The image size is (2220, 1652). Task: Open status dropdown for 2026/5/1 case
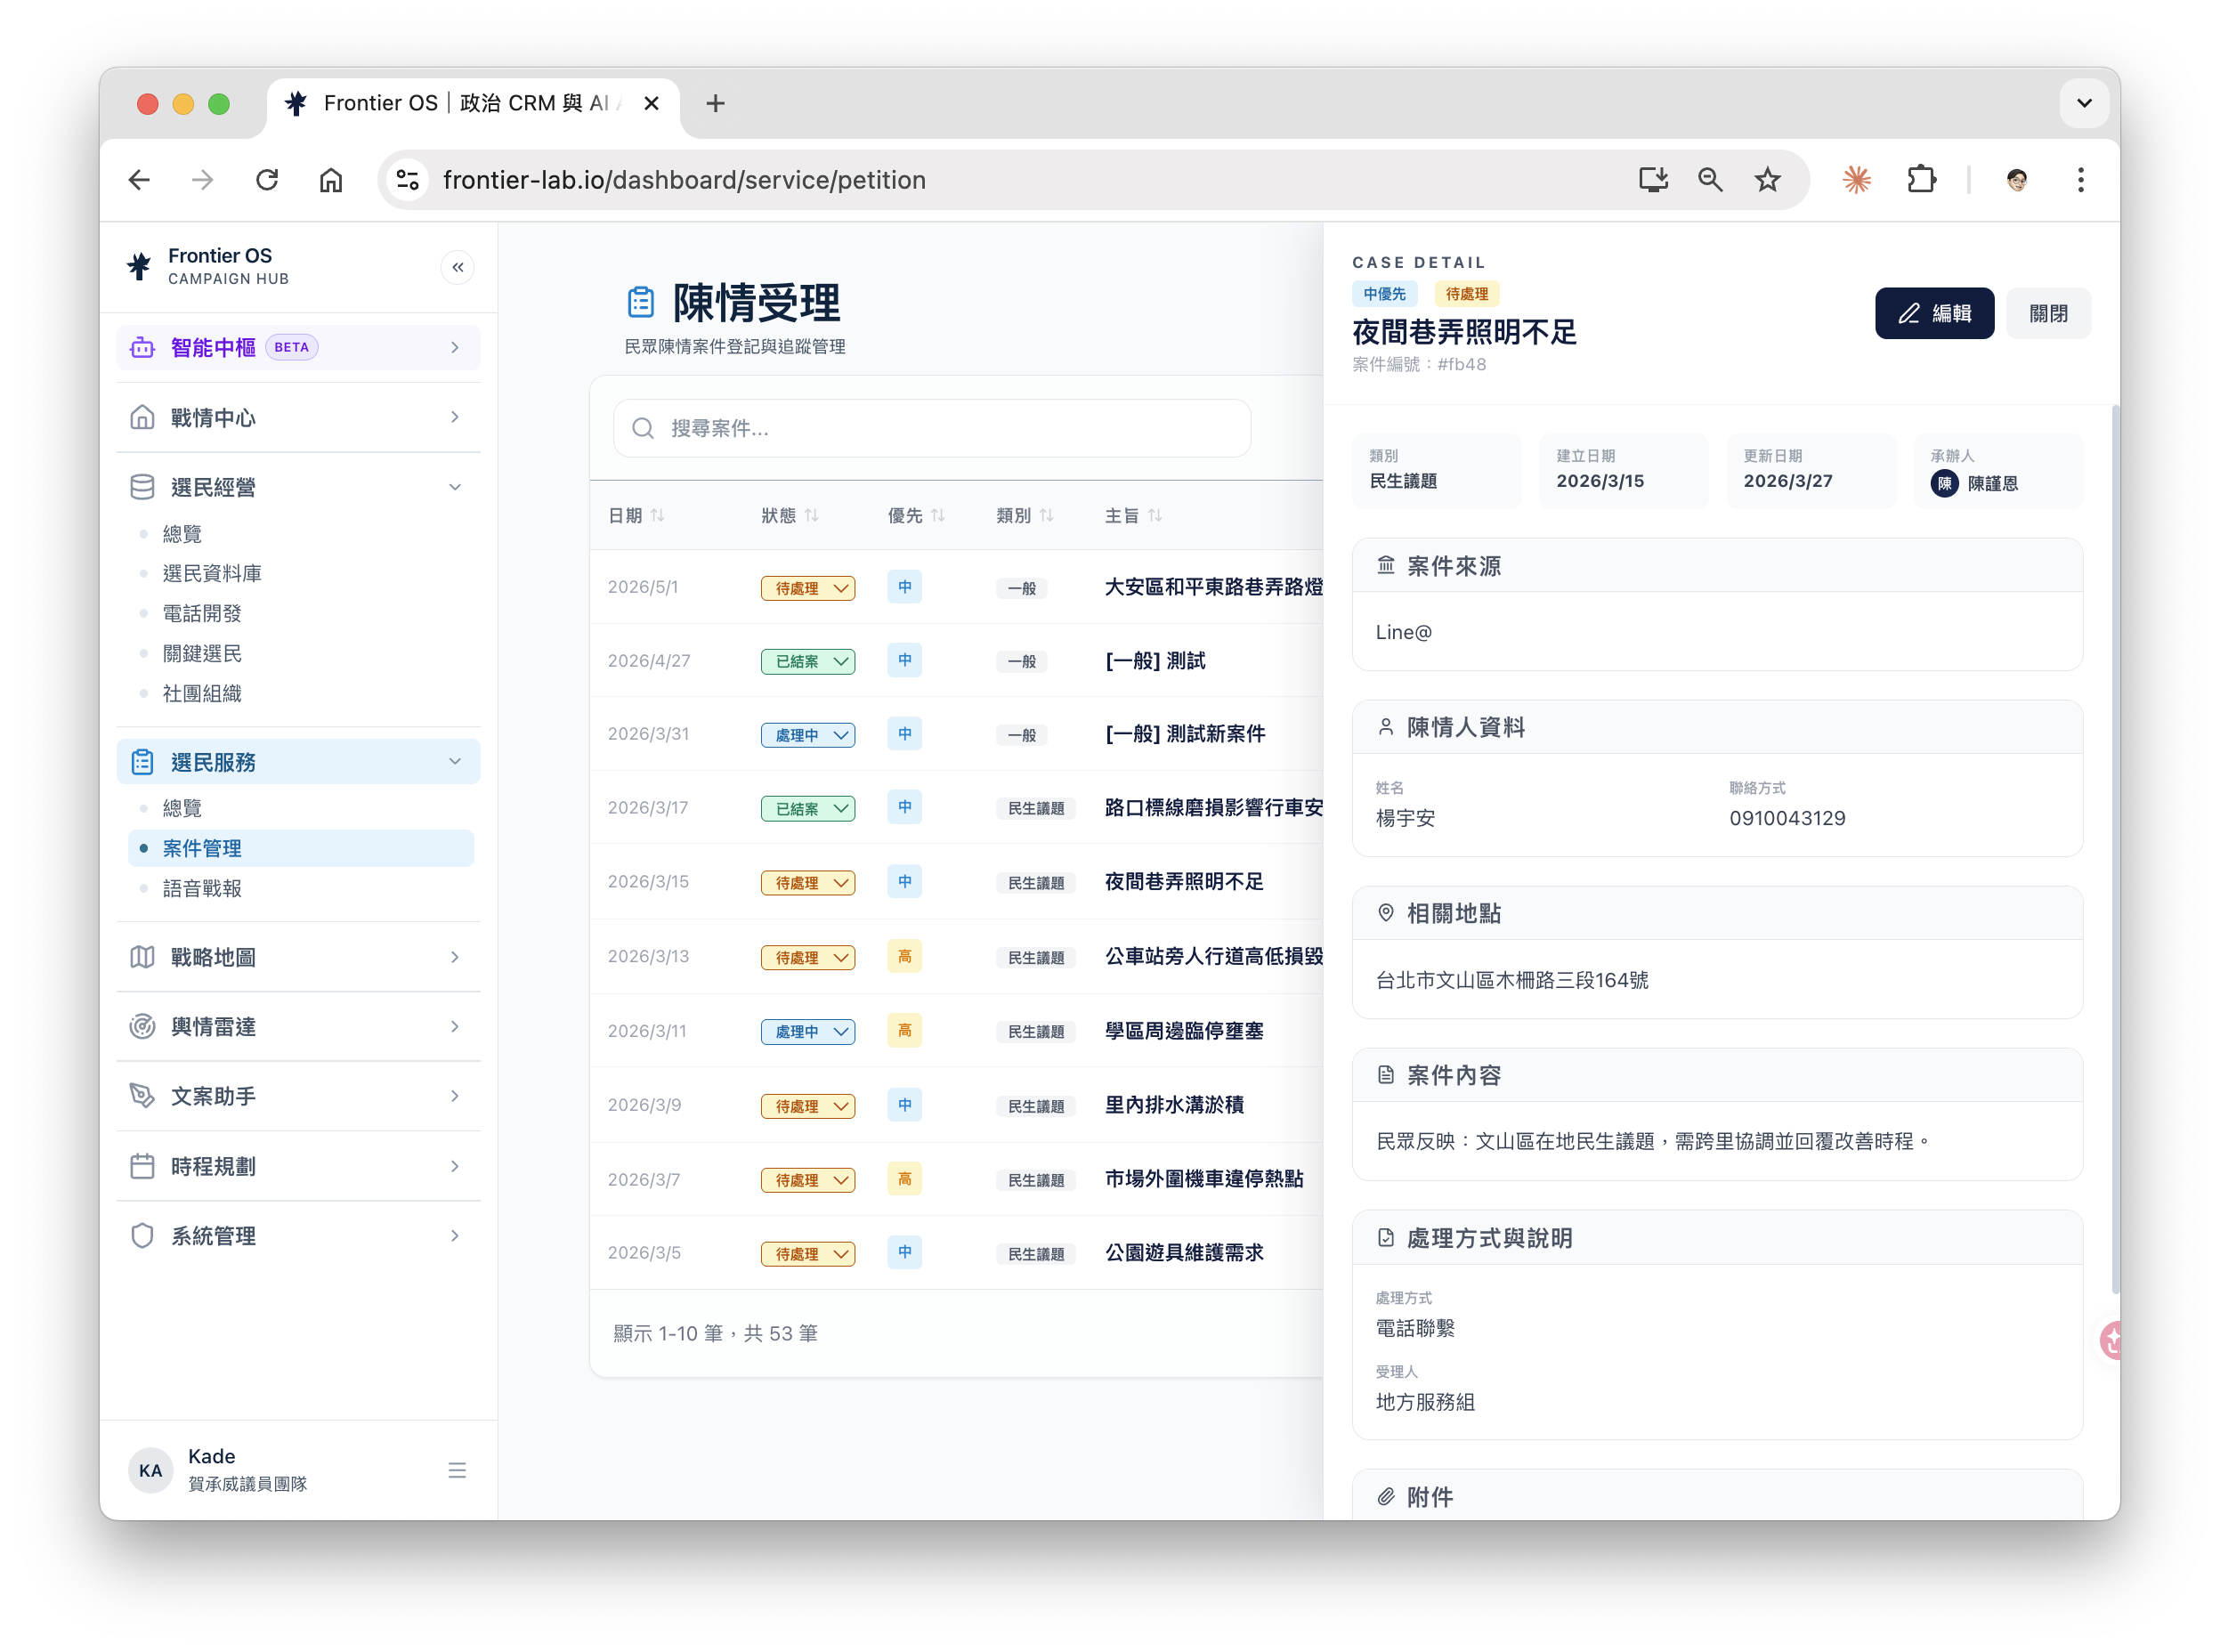click(808, 588)
